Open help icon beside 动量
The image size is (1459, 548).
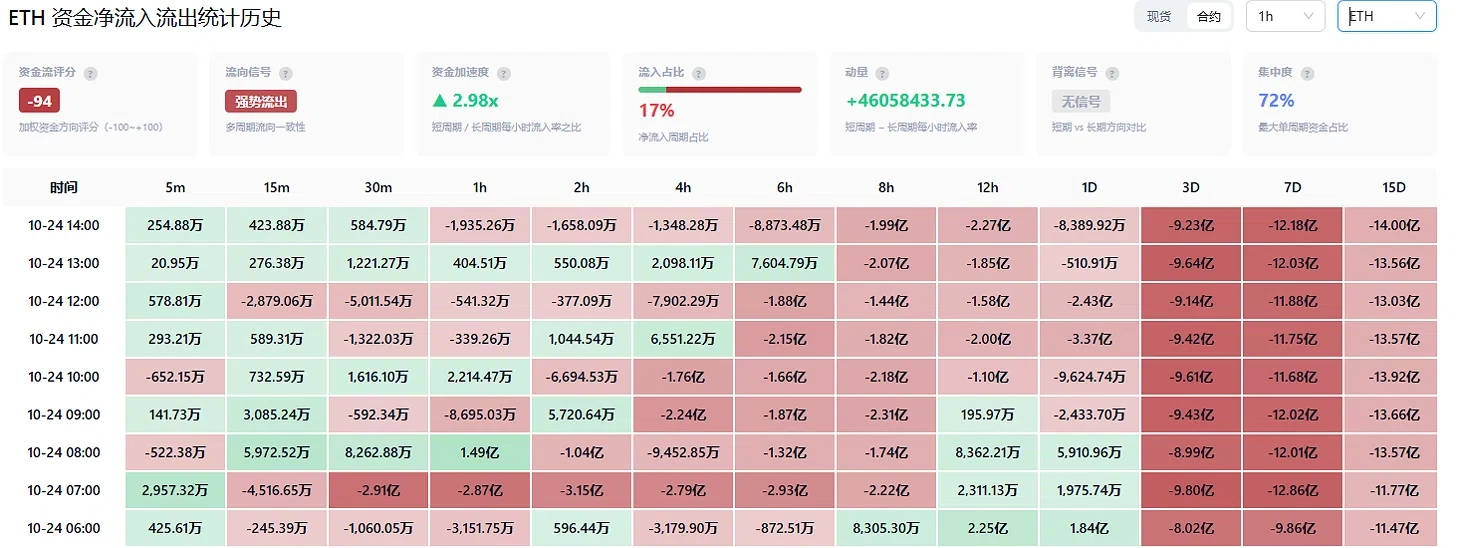click(882, 74)
